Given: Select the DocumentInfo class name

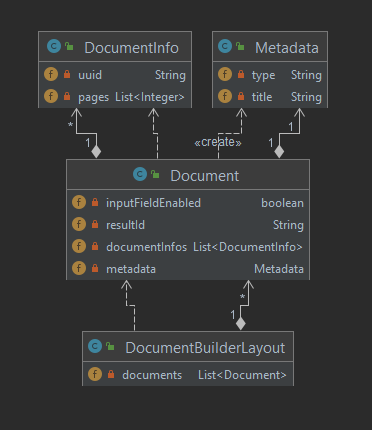Looking at the screenshot, I should [x=132, y=48].
